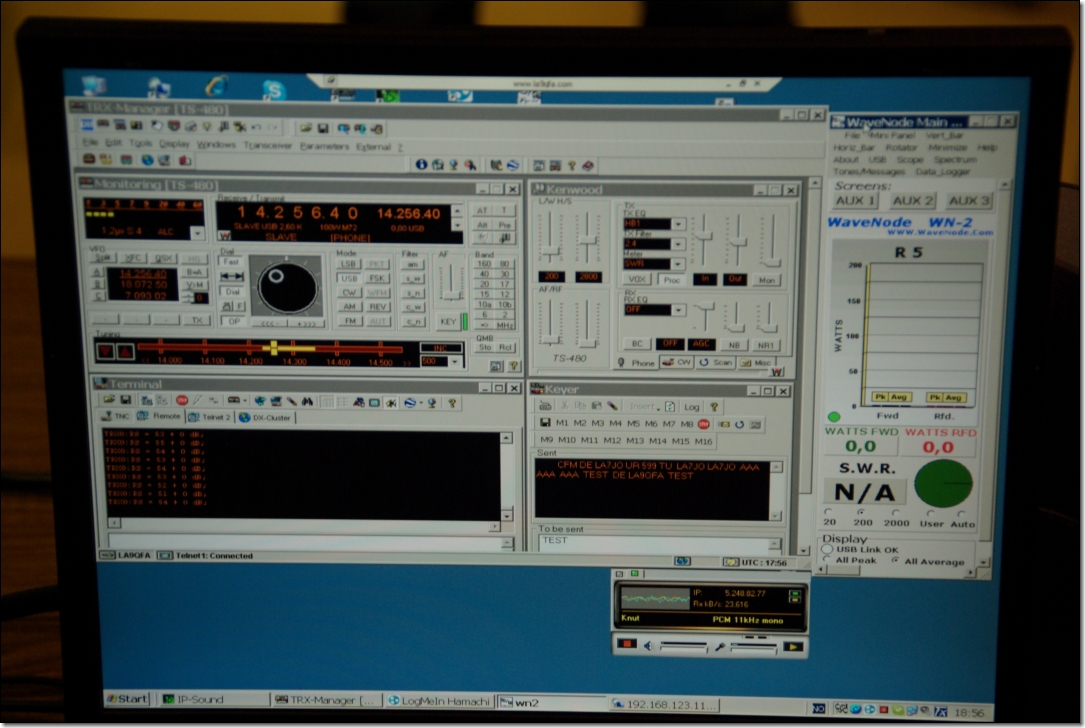Viewport: 1085px width, 728px height.
Task: Open the Insert dropdown in Keyer toolbar
Action: click(x=645, y=406)
